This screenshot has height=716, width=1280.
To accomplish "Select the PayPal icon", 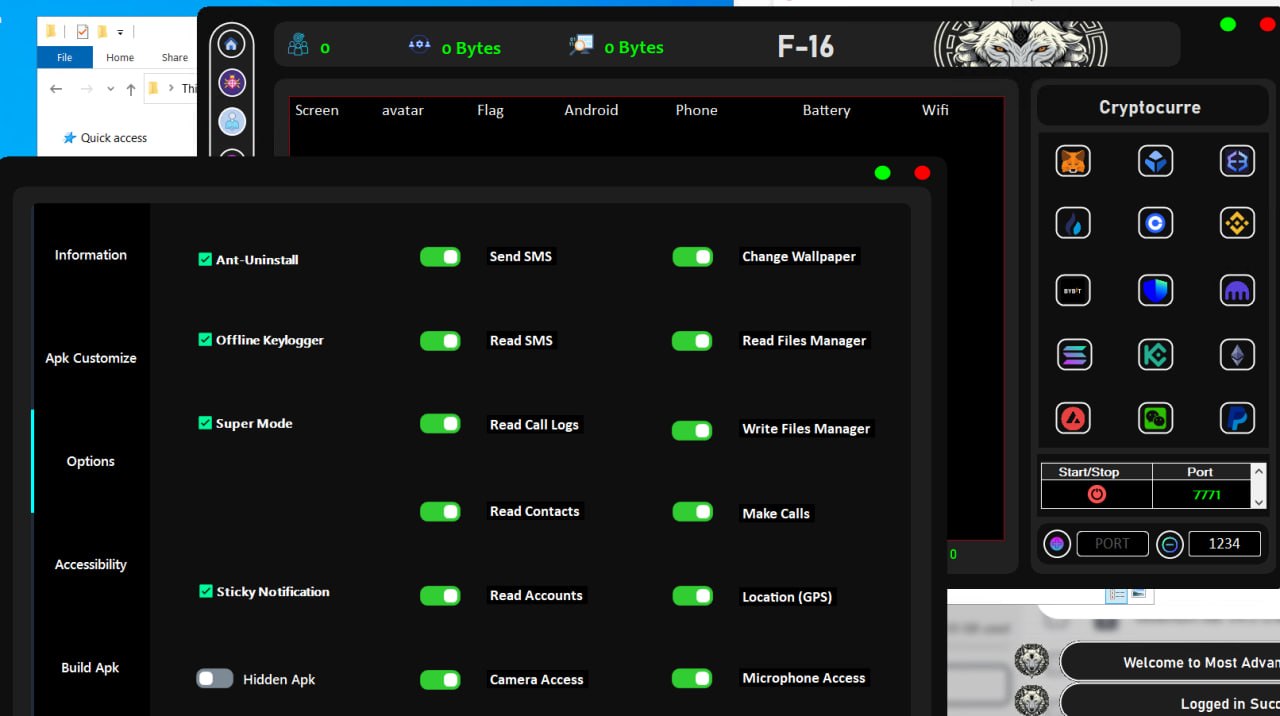I will 1238,418.
